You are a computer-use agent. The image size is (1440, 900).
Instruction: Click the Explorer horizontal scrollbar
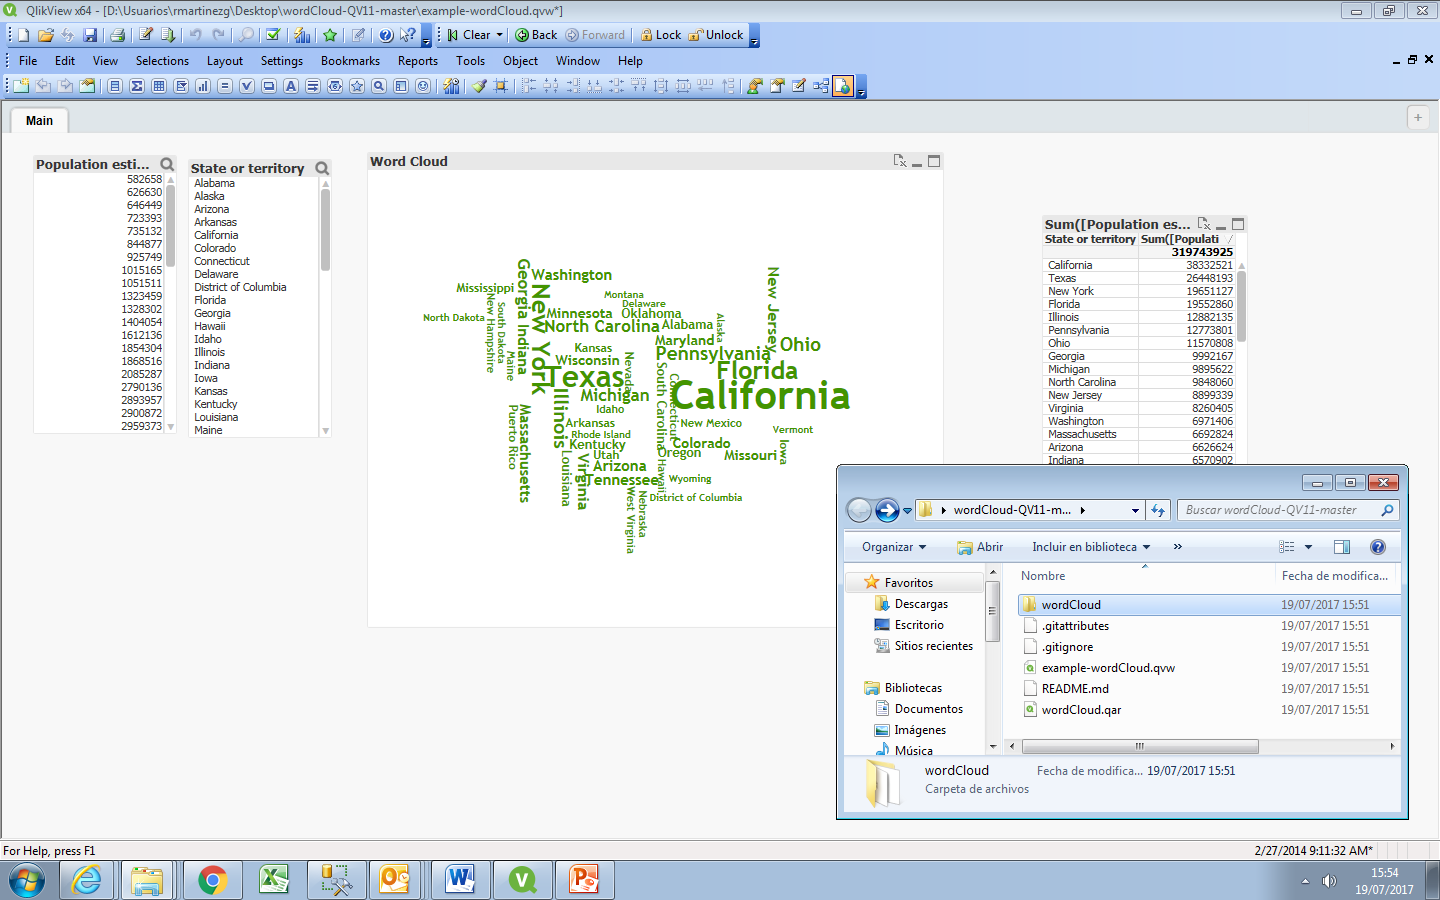[x=1140, y=746]
